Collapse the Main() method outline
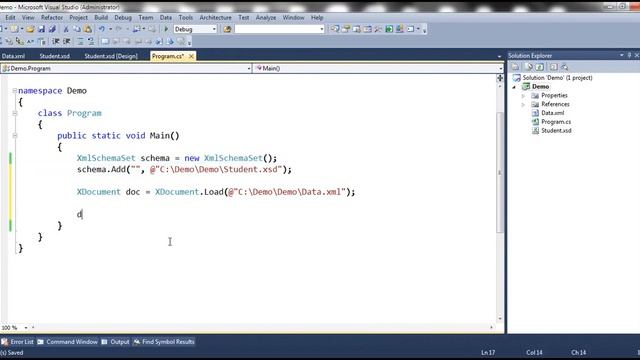 pyautogui.click(x=15, y=136)
